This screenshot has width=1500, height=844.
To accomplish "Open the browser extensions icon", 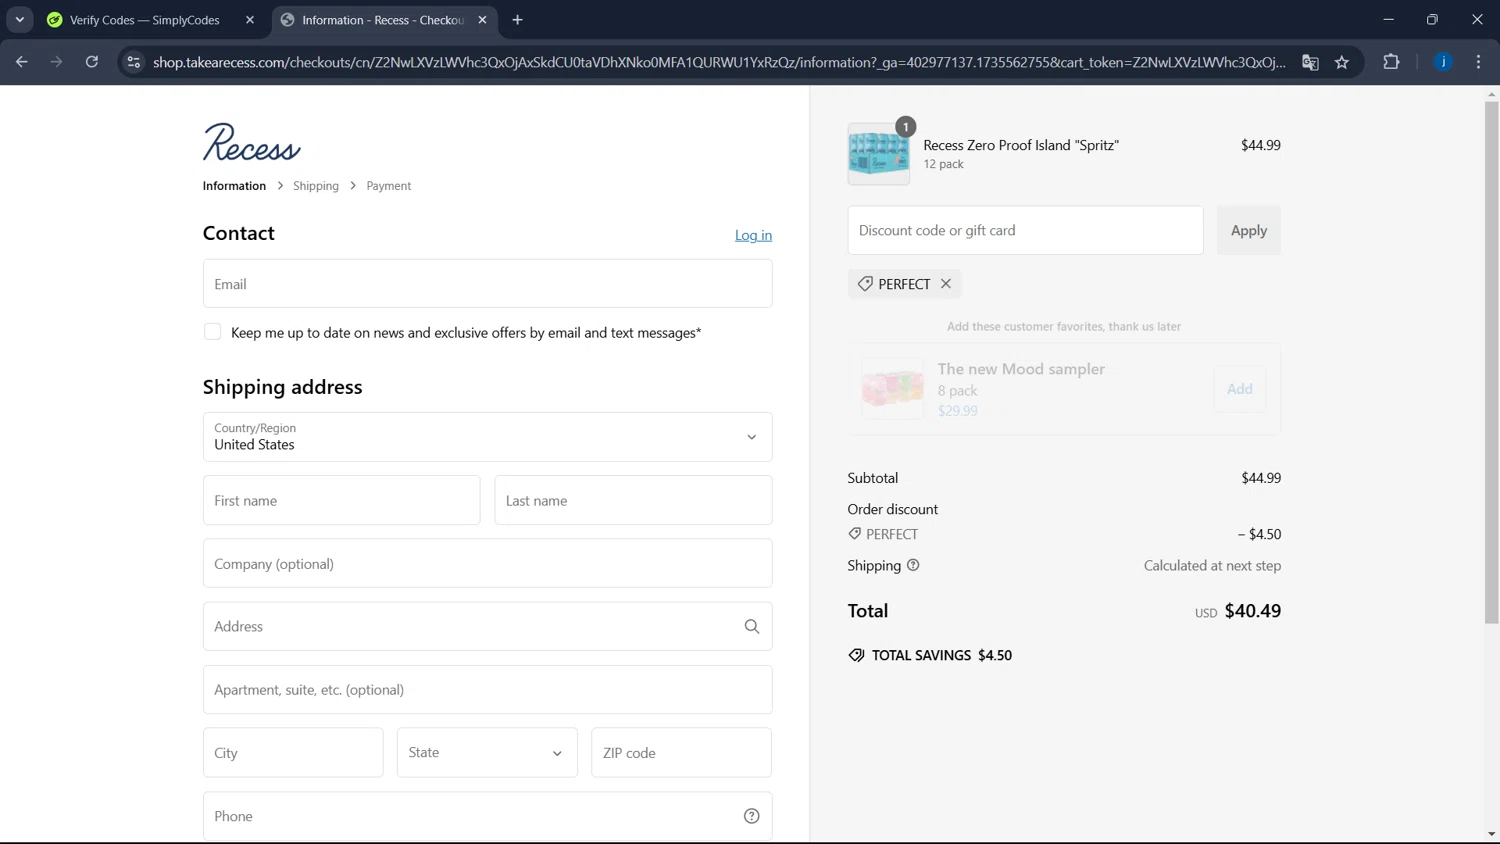I will tap(1391, 62).
